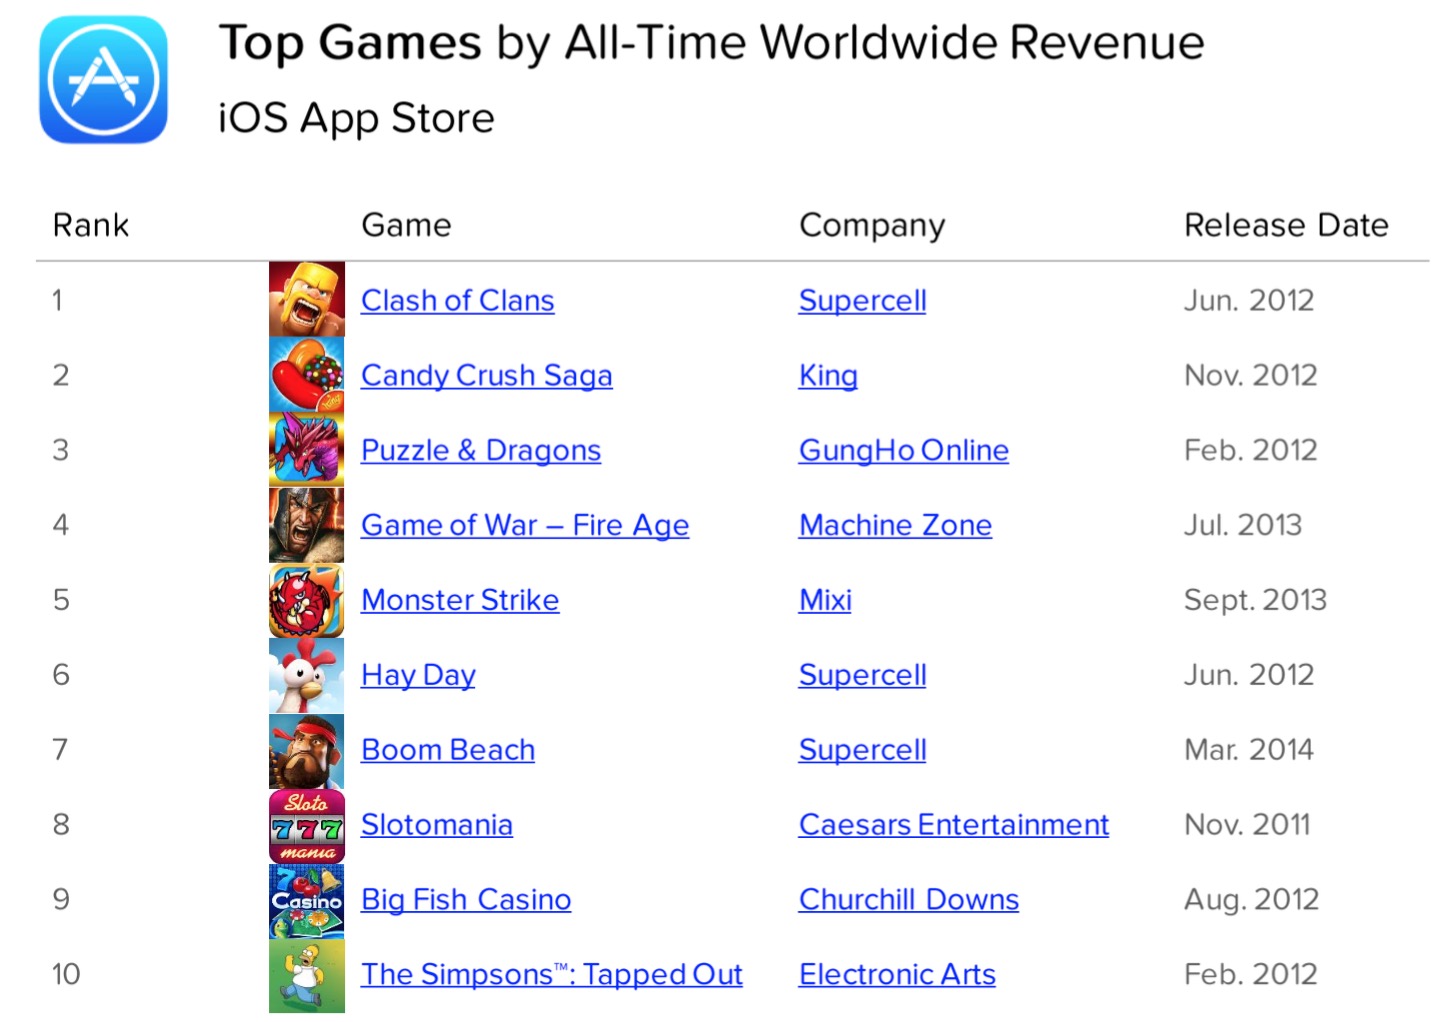The image size is (1440, 1022).
Task: Click the Monster Strike game icon
Action: 306,600
